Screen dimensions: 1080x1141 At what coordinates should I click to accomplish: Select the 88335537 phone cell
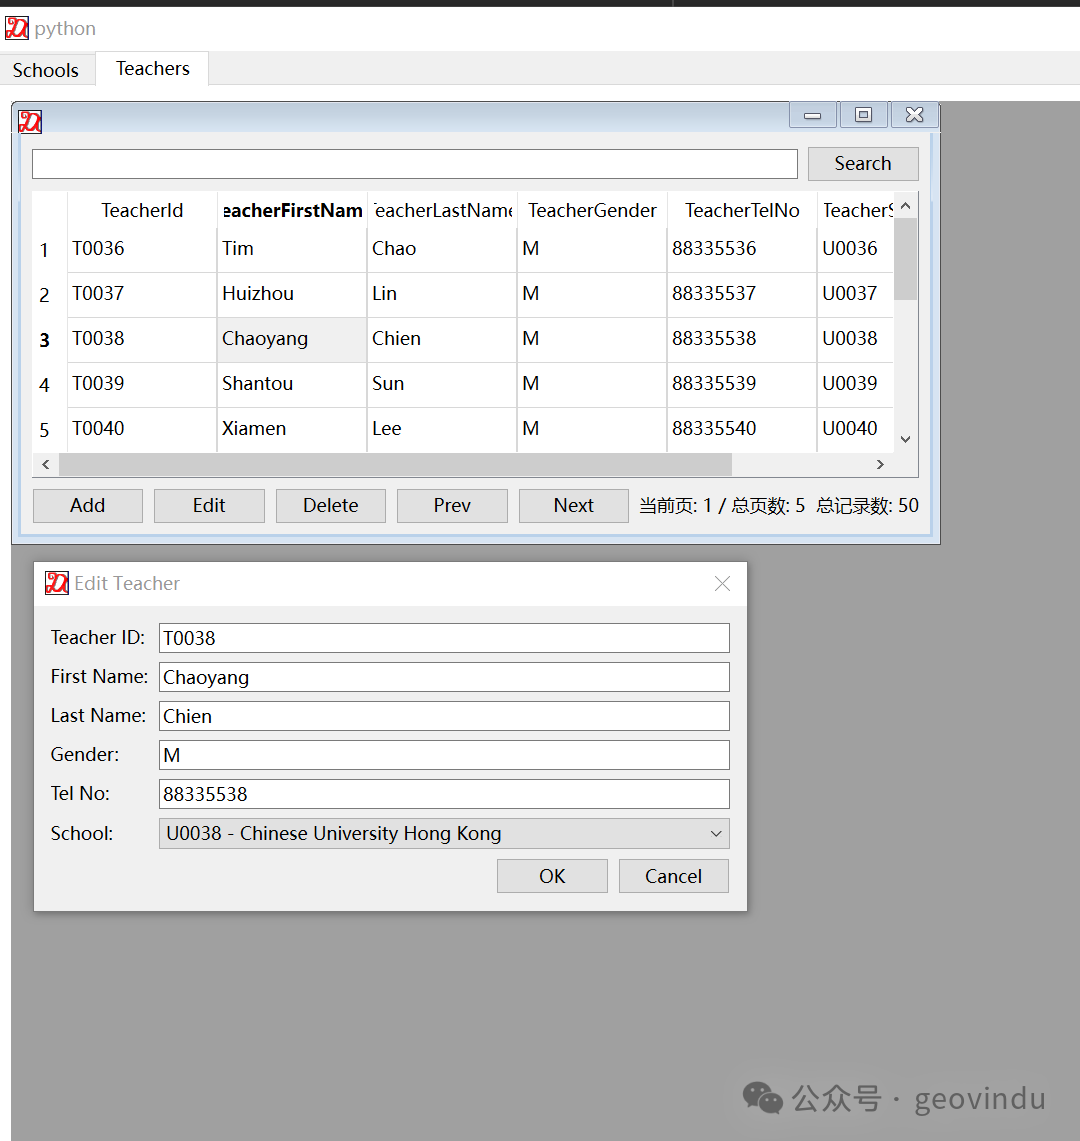pos(742,295)
